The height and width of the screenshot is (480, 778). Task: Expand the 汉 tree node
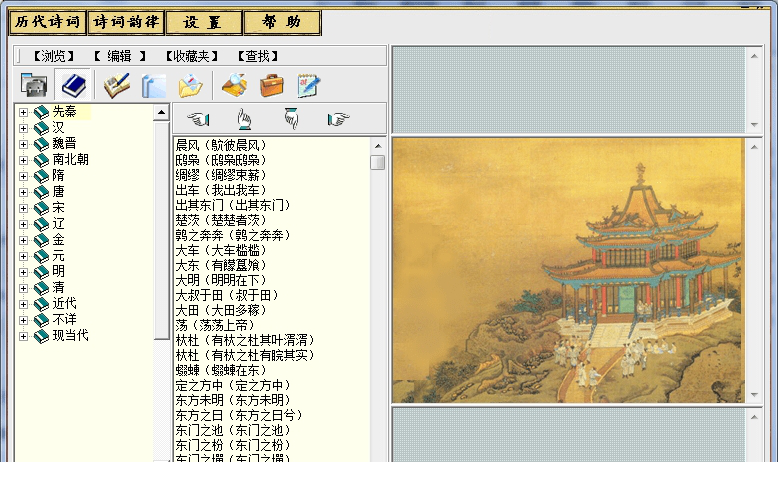[x=23, y=129]
